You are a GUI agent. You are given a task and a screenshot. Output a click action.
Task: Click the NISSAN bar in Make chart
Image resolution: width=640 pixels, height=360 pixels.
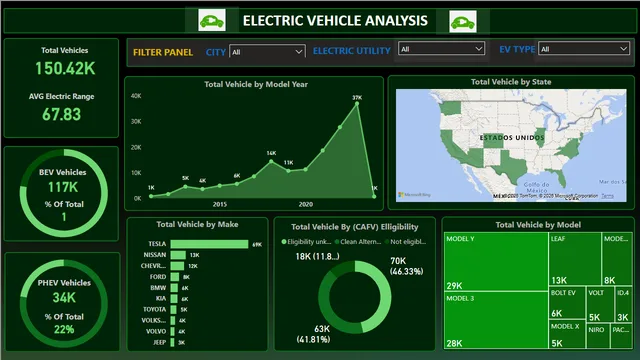178,255
